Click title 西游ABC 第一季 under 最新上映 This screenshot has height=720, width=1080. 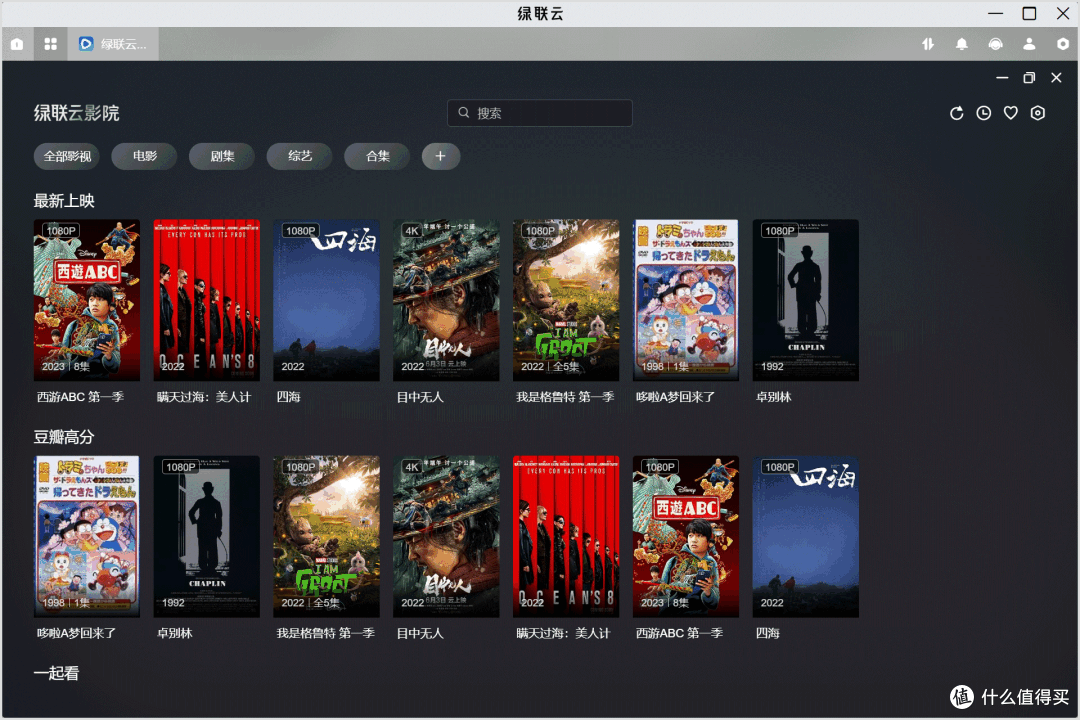81,397
